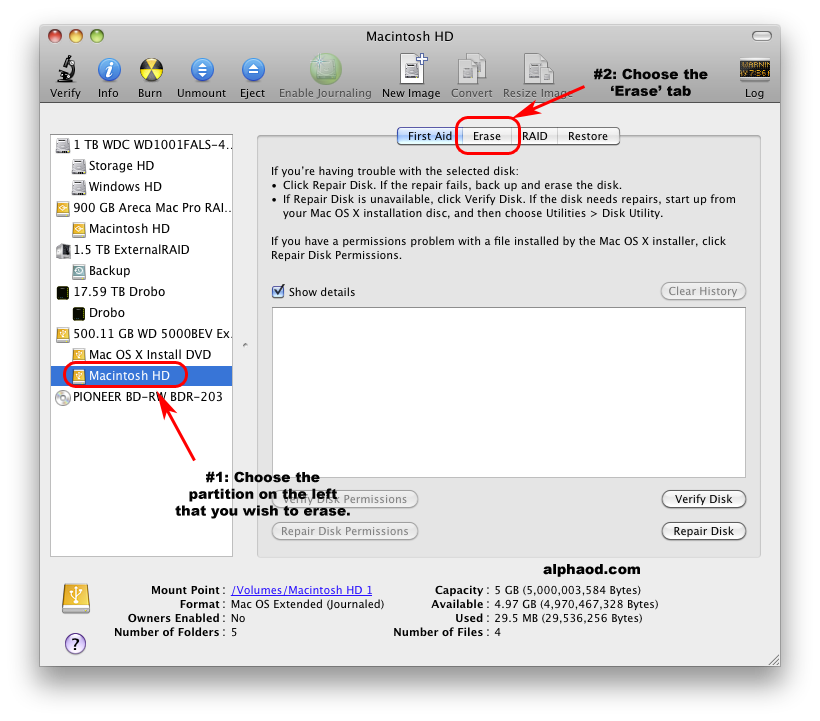Select the 1.5 TB ExternalRAID label

pos(131,250)
